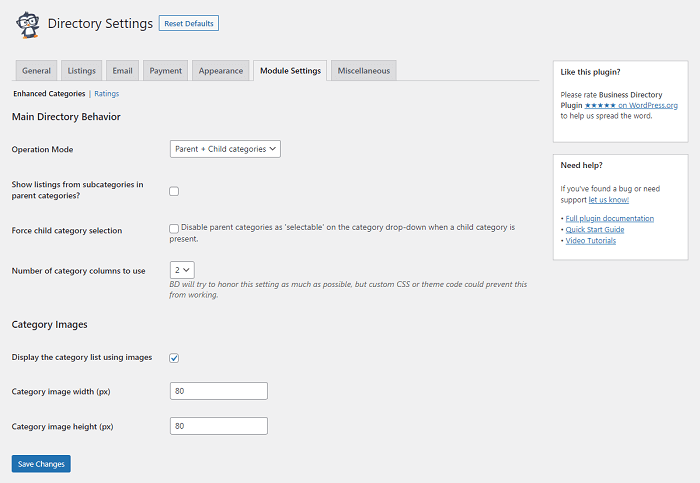Open Full plugin documentation link
The width and height of the screenshot is (700, 483).
pos(610,218)
